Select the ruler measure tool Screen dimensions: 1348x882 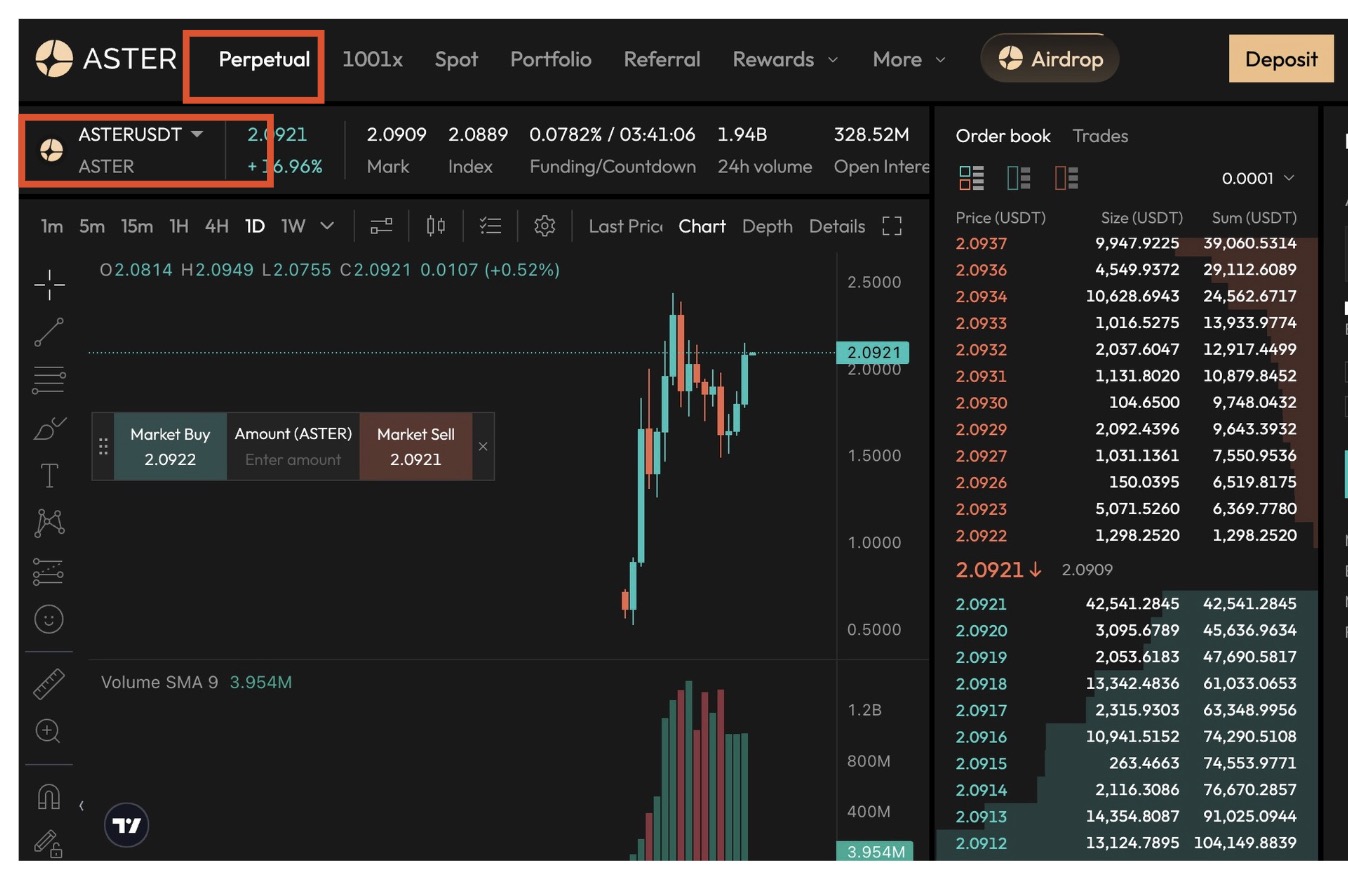coord(49,684)
